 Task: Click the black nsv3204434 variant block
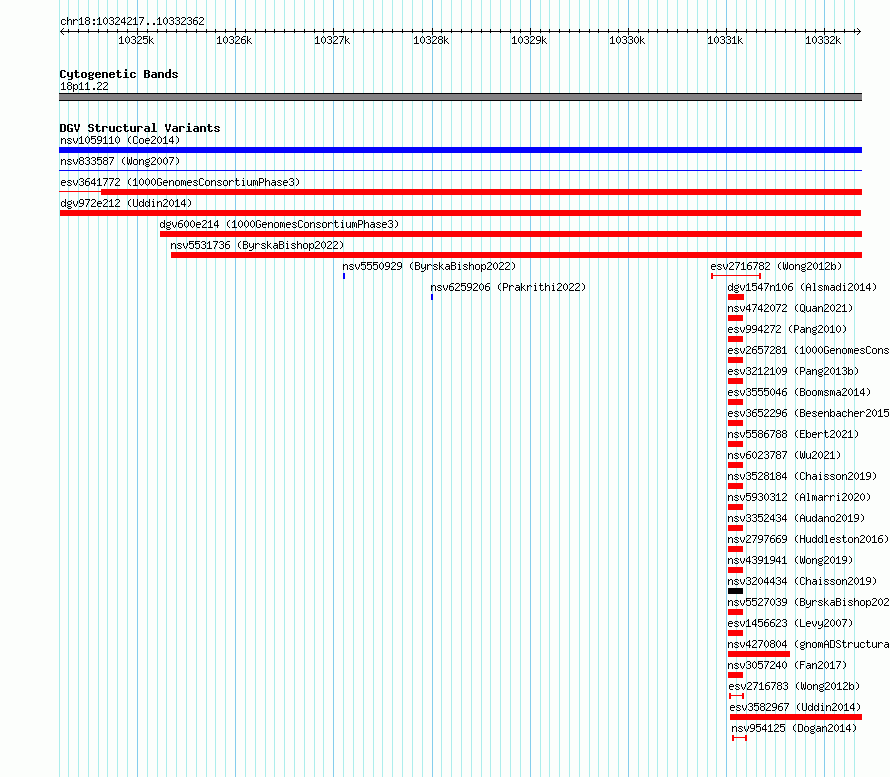click(736, 591)
